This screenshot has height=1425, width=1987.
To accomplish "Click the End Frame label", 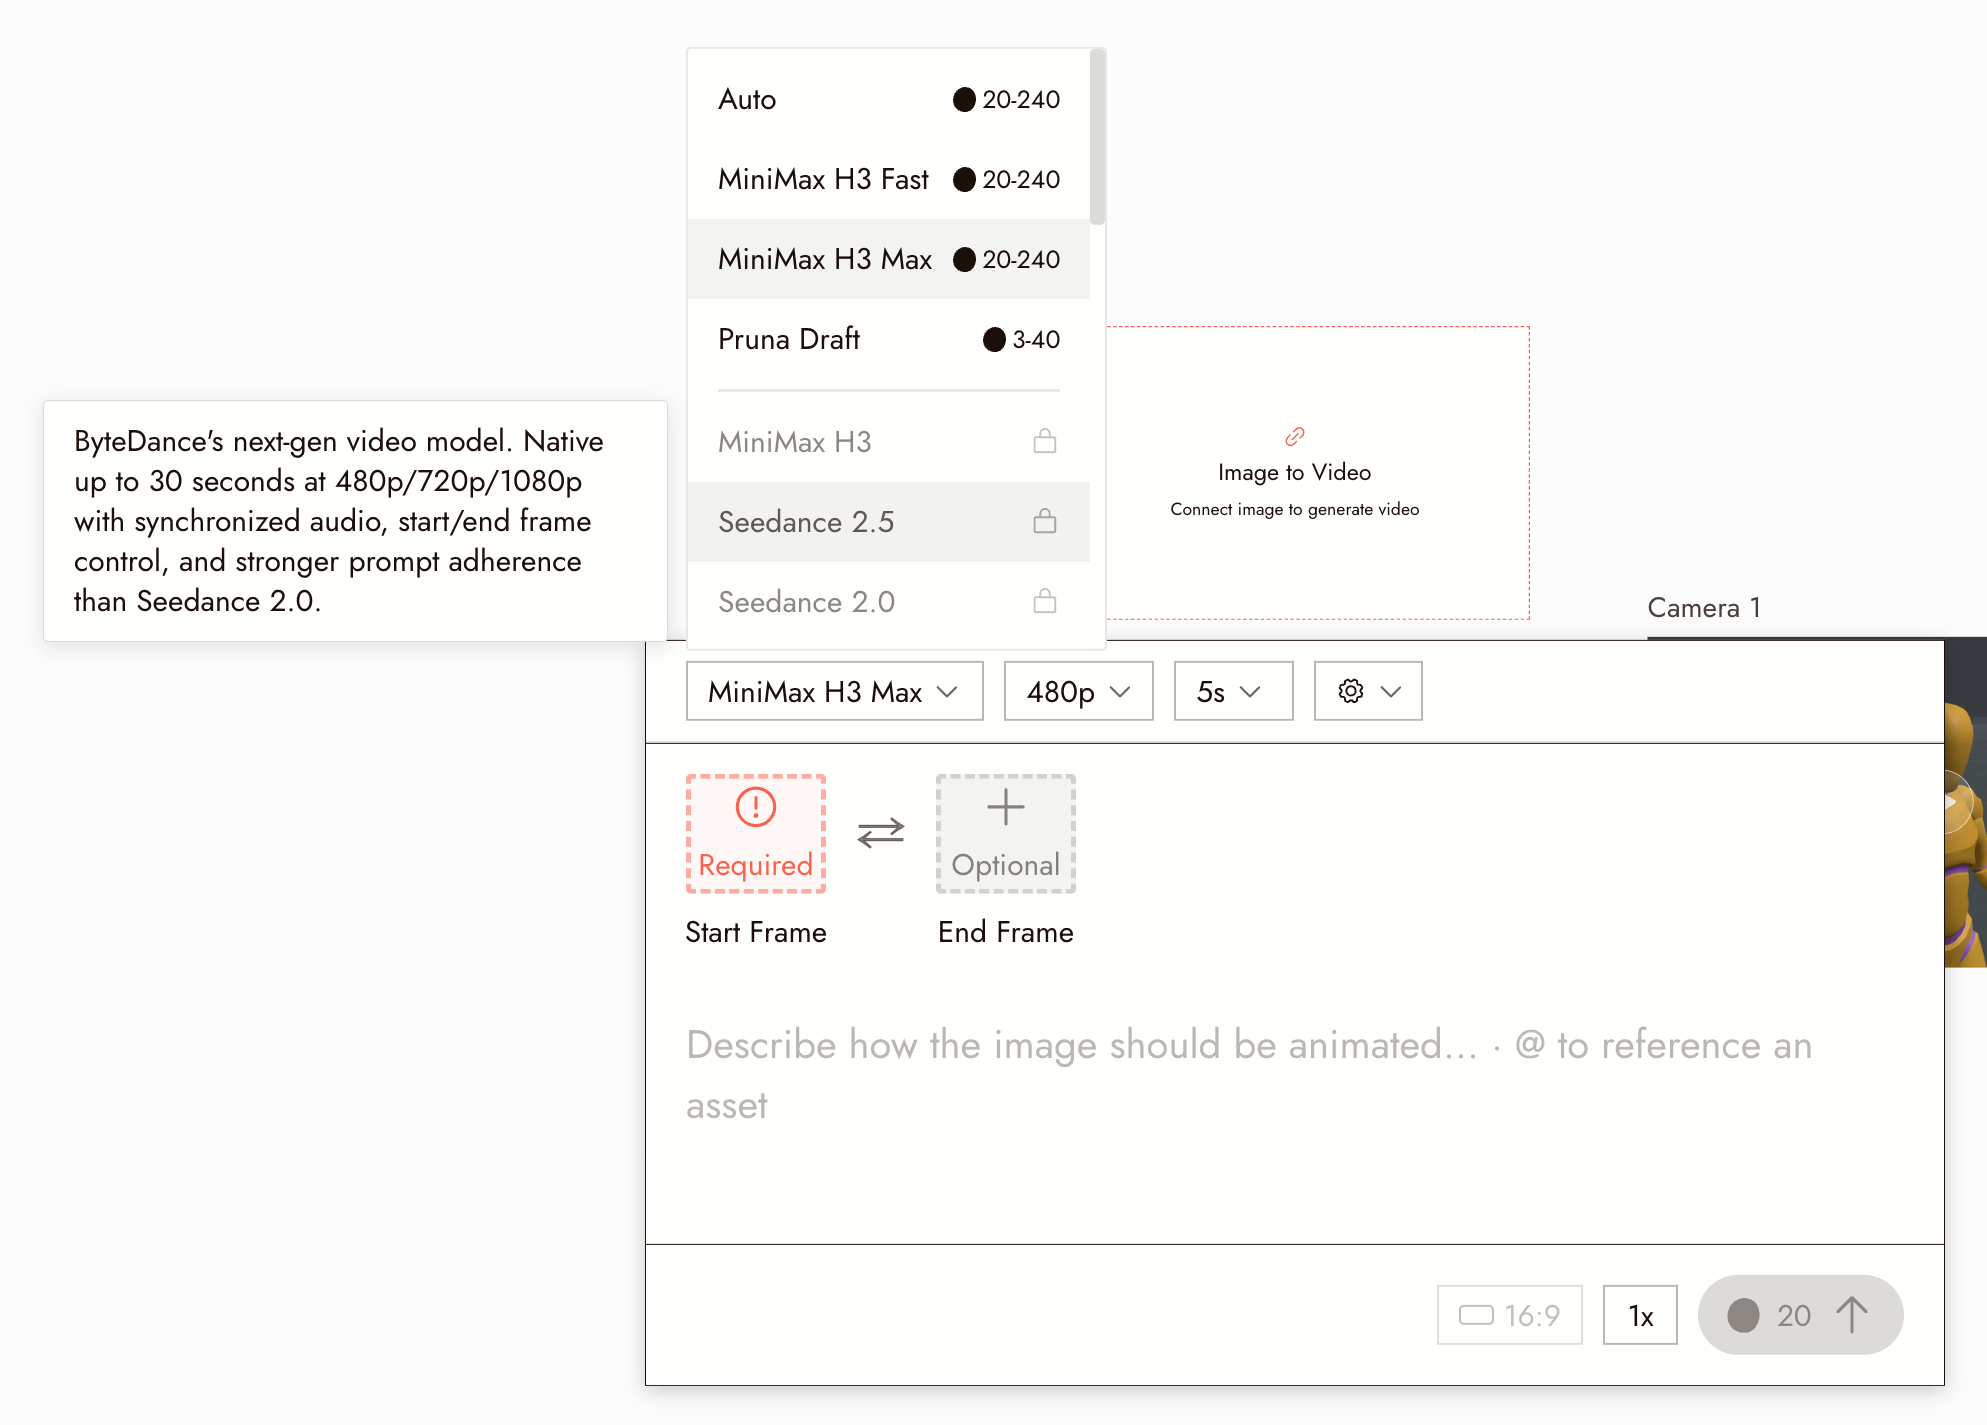I will click(x=1006, y=932).
